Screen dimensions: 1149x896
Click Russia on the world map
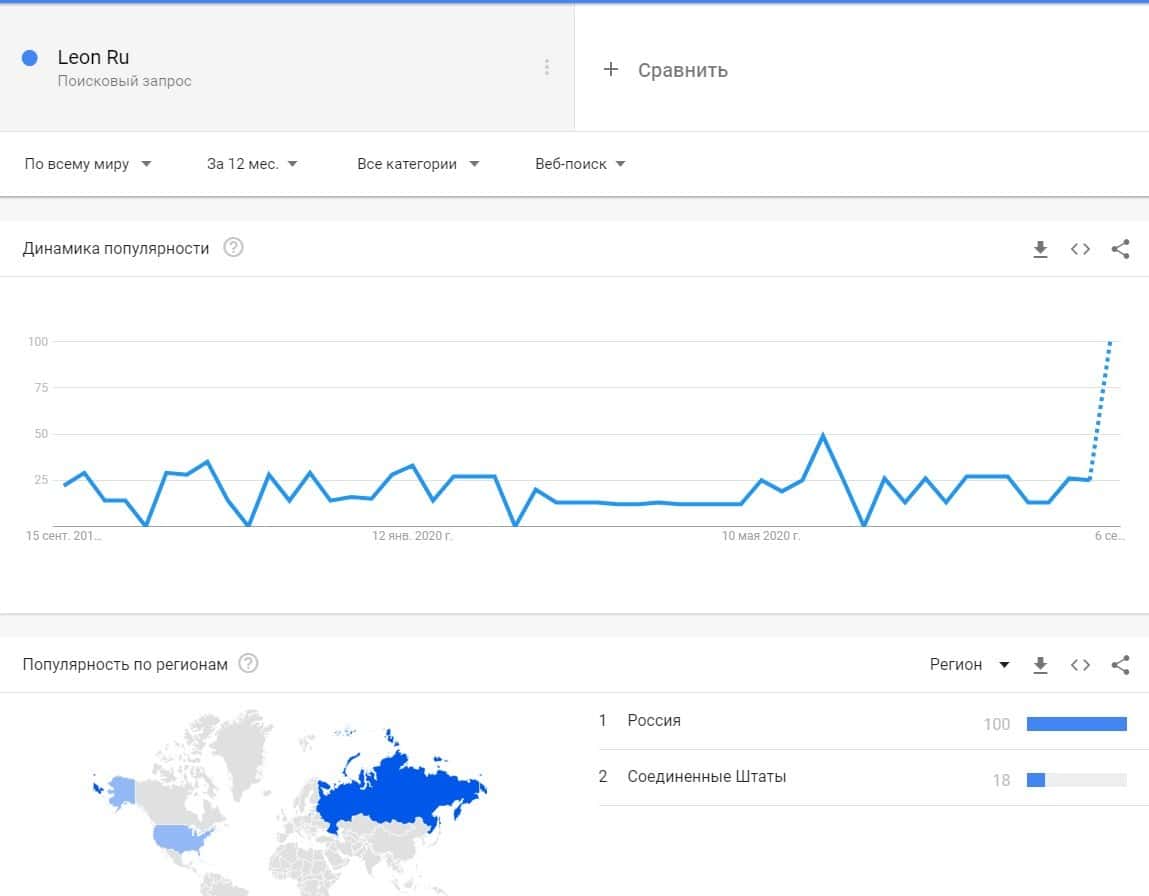pyautogui.click(x=400, y=790)
